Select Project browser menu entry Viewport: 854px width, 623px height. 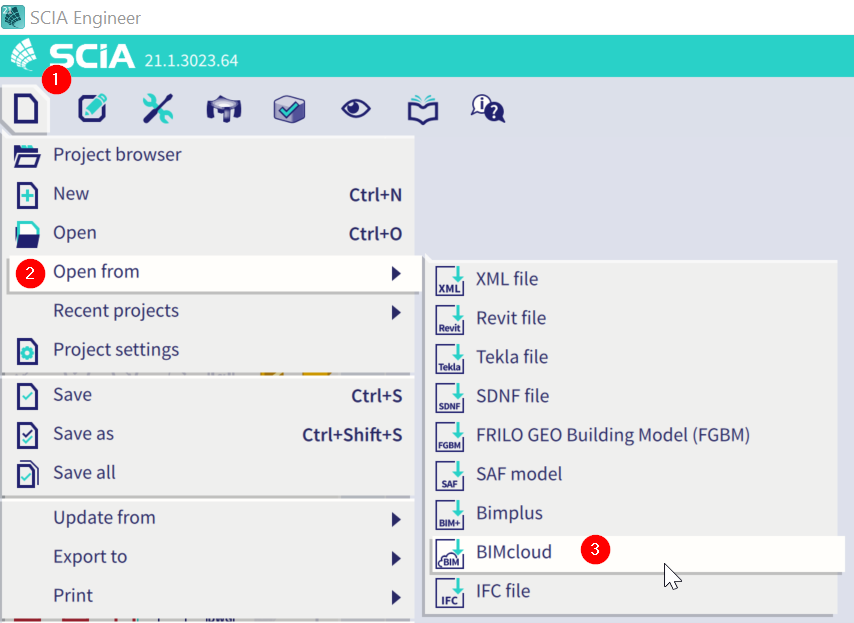[210, 155]
